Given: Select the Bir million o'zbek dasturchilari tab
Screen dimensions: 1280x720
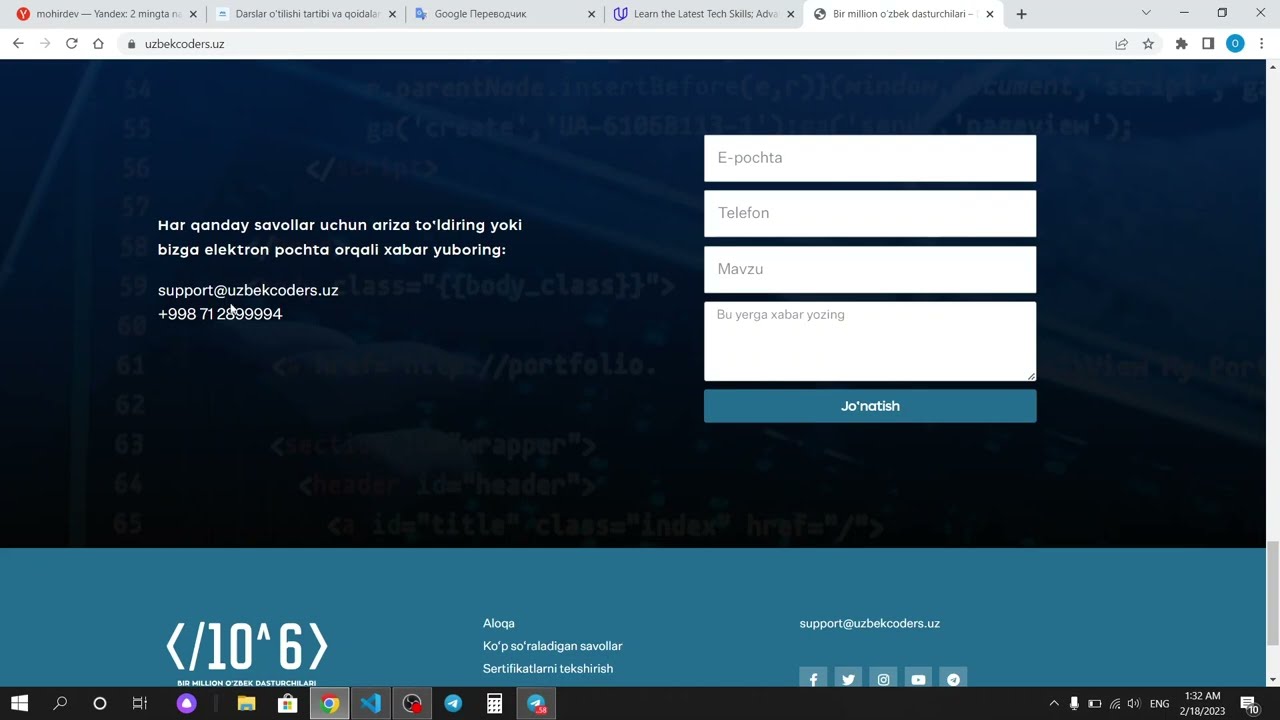Looking at the screenshot, I should pyautogui.click(x=903, y=14).
